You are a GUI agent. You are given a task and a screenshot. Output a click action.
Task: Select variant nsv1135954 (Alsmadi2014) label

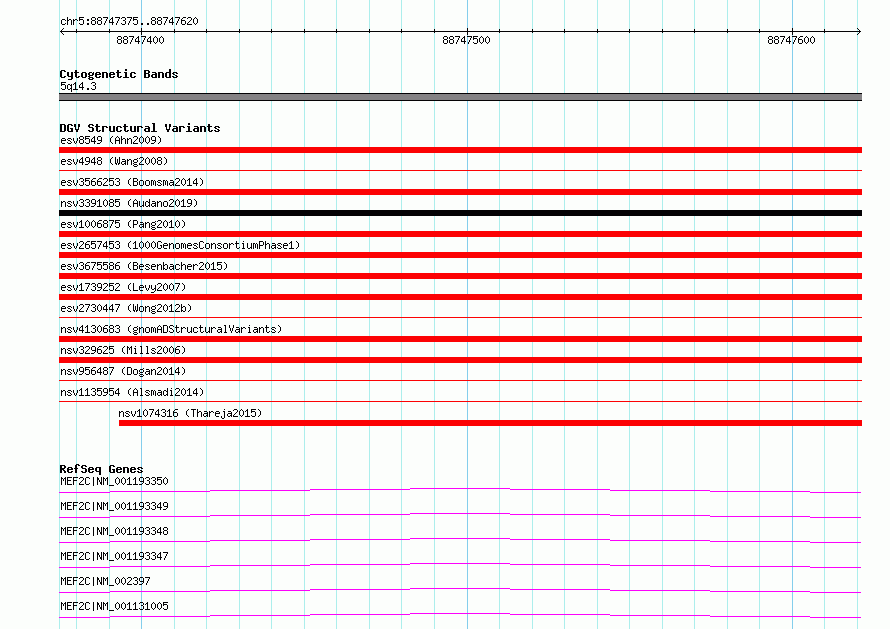132,392
